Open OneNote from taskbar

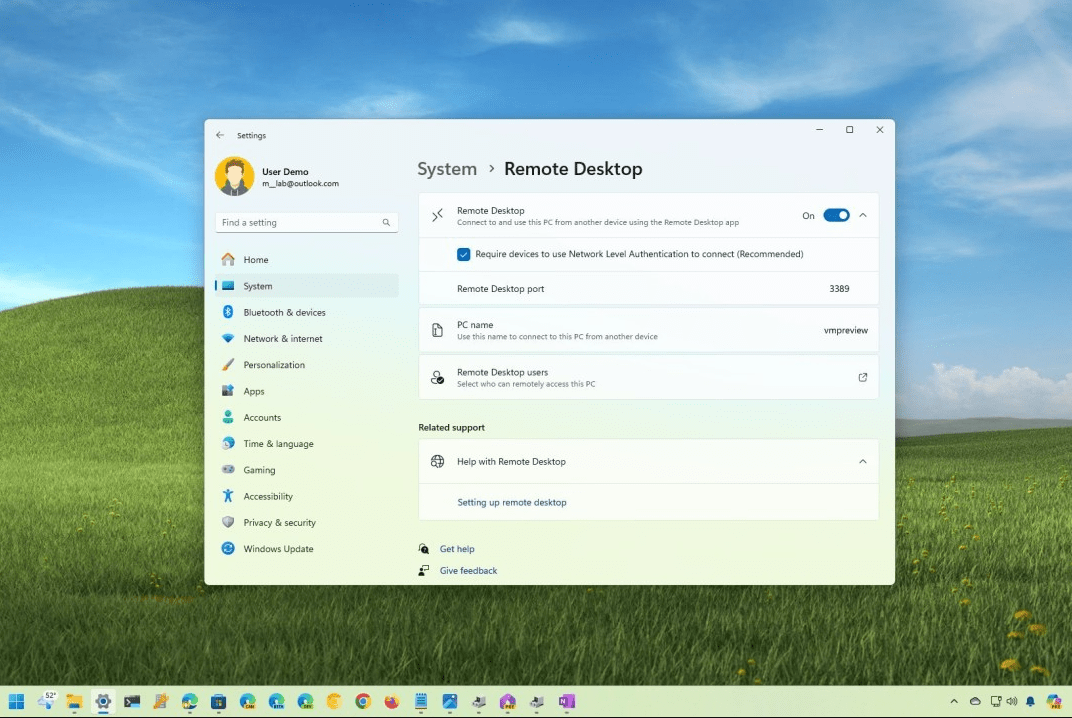(566, 702)
